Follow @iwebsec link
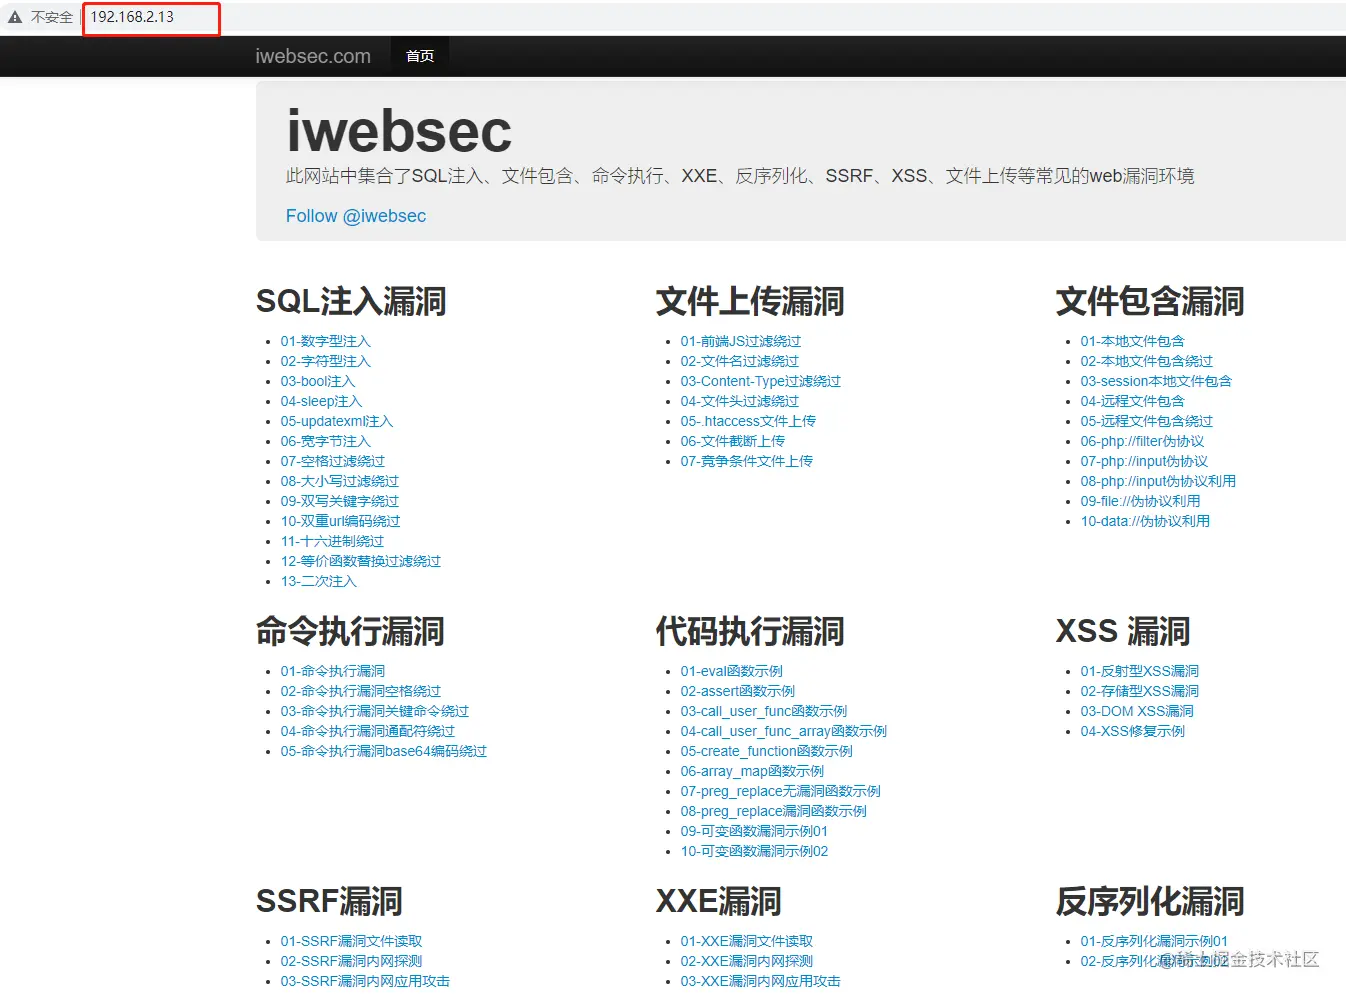Viewport: 1346px width, 996px height. click(356, 216)
